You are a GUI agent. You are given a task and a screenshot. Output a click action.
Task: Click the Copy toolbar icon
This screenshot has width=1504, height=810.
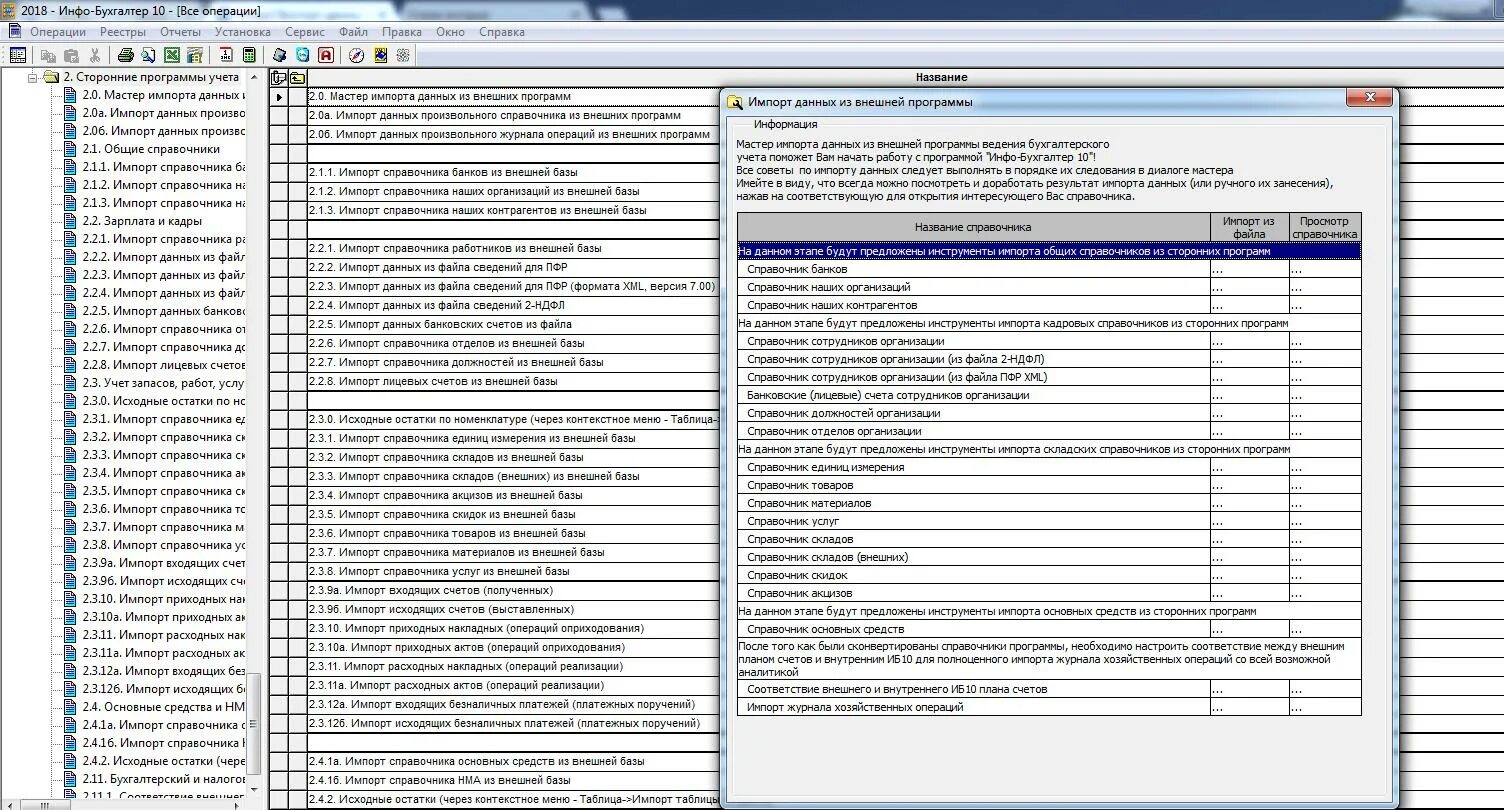(48, 56)
